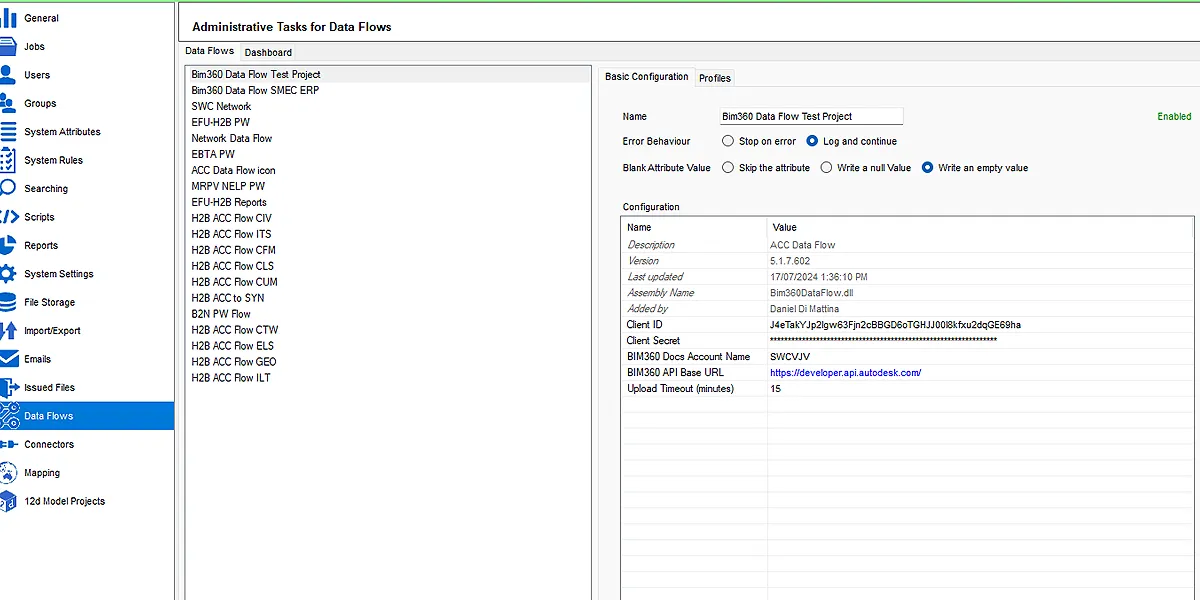
Task: Select EBTA PW data flow
Action: (388, 154)
